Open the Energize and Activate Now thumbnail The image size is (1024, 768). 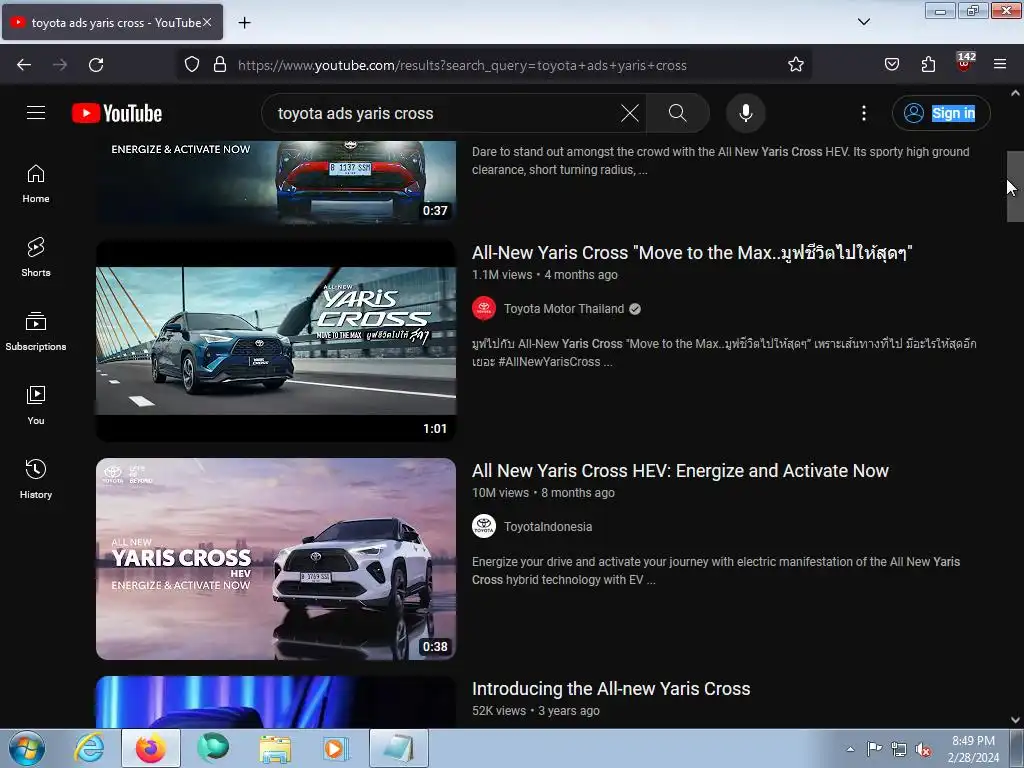tap(276, 559)
